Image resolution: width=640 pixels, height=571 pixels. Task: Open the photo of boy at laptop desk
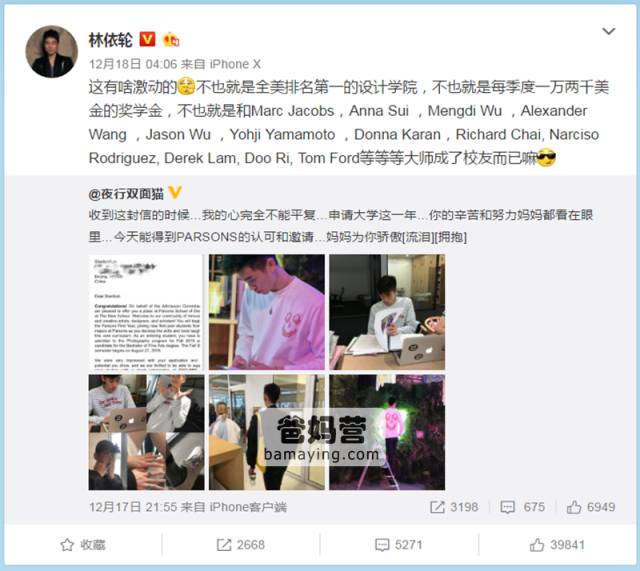pyautogui.click(x=387, y=312)
